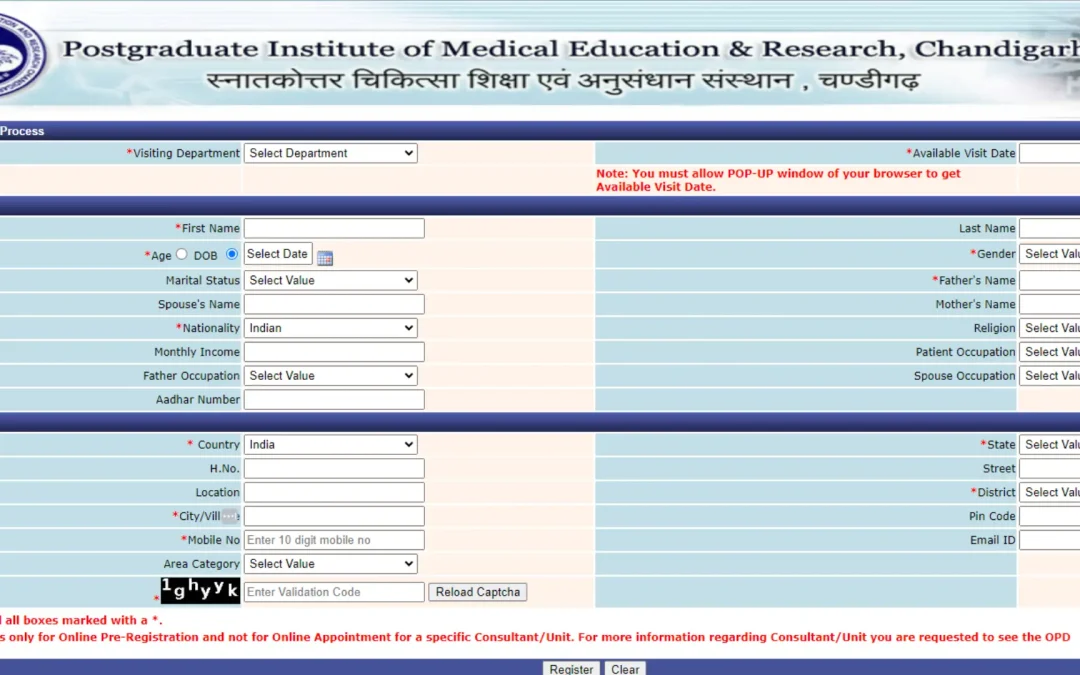Open the Religion dropdown
The image size is (1080, 675).
point(1050,328)
